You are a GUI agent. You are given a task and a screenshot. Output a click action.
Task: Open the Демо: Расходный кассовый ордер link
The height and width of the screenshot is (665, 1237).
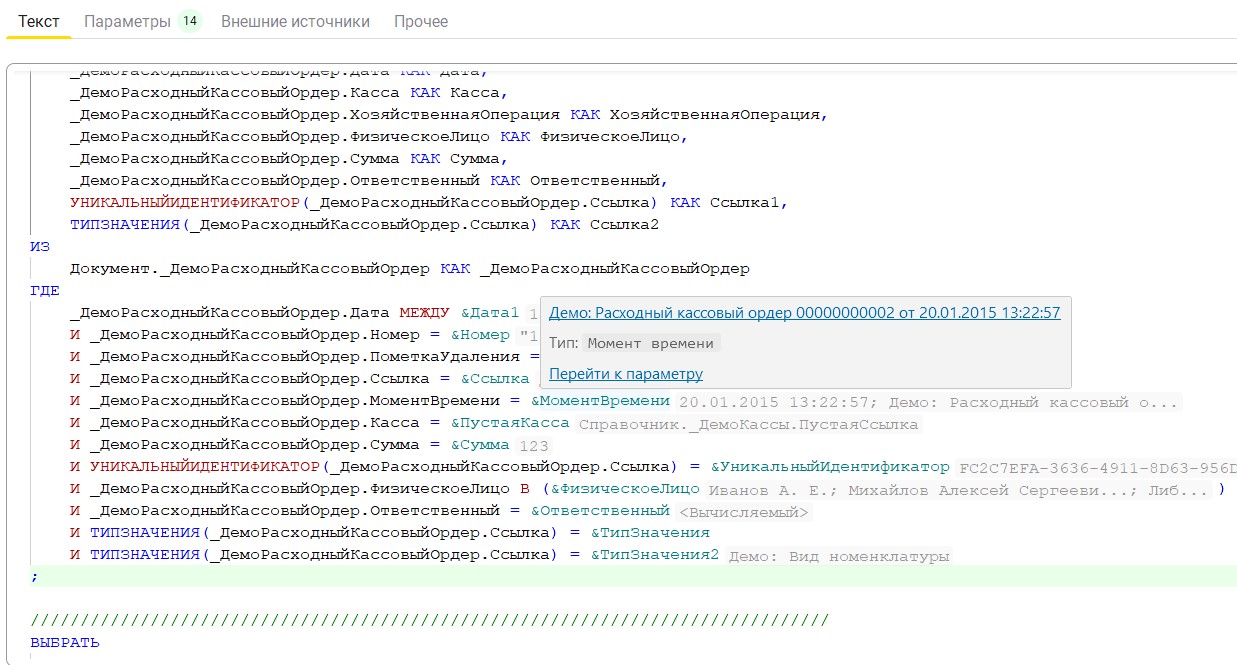(804, 313)
